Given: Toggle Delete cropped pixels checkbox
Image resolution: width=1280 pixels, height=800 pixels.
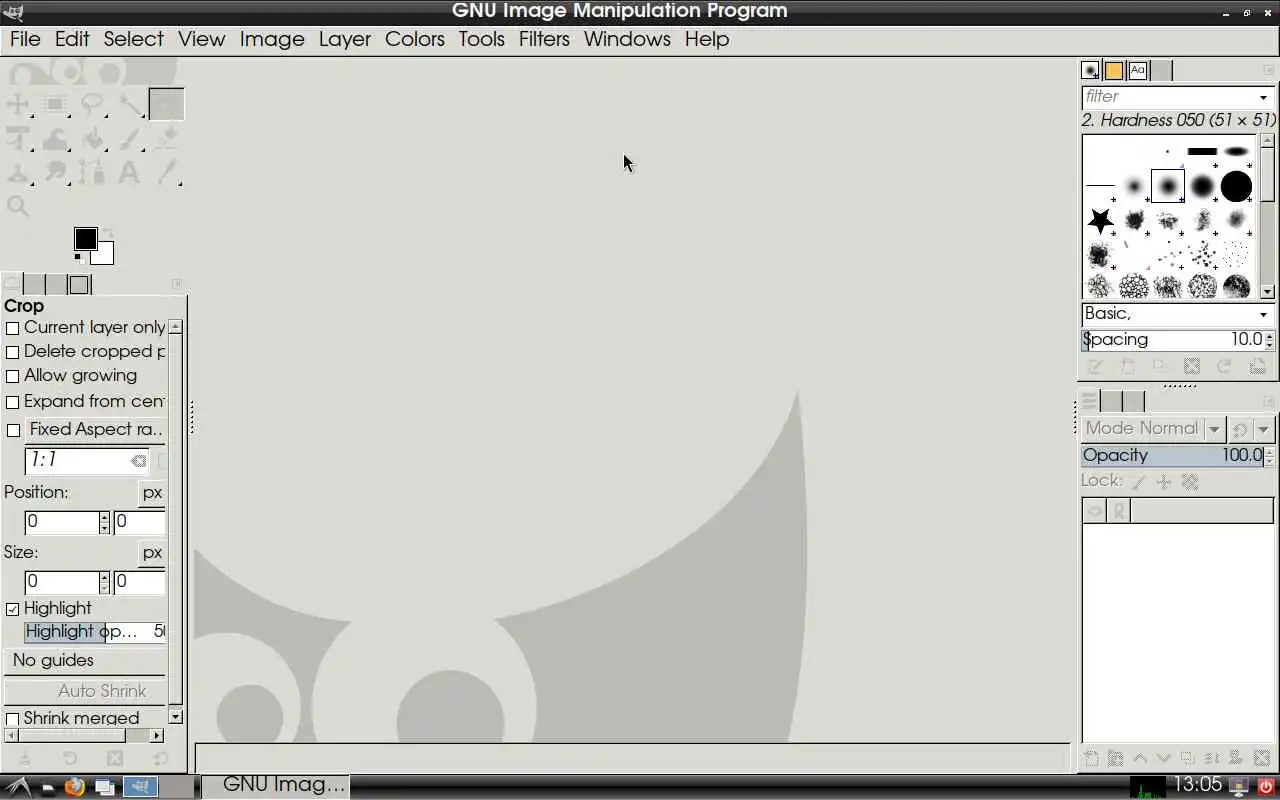Looking at the screenshot, I should pyautogui.click(x=13, y=352).
